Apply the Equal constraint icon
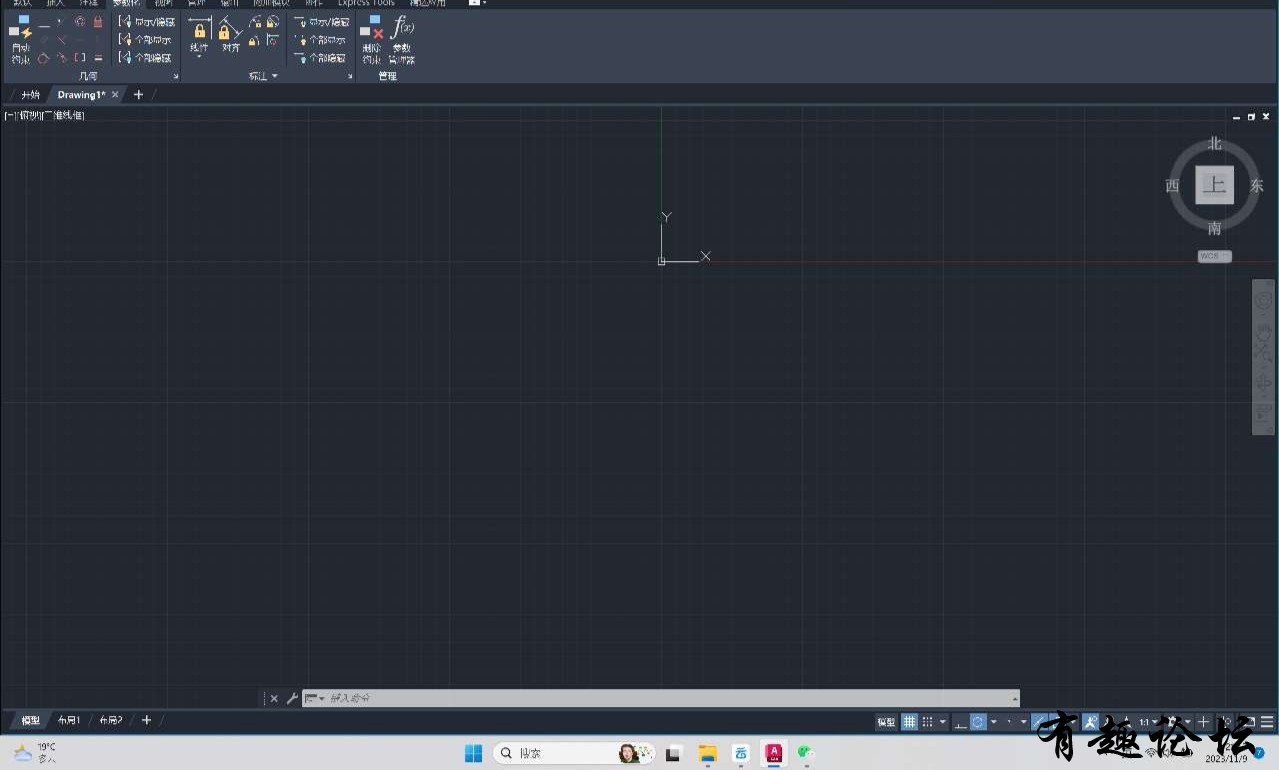Image resolution: width=1279 pixels, height=770 pixels. tap(97, 58)
